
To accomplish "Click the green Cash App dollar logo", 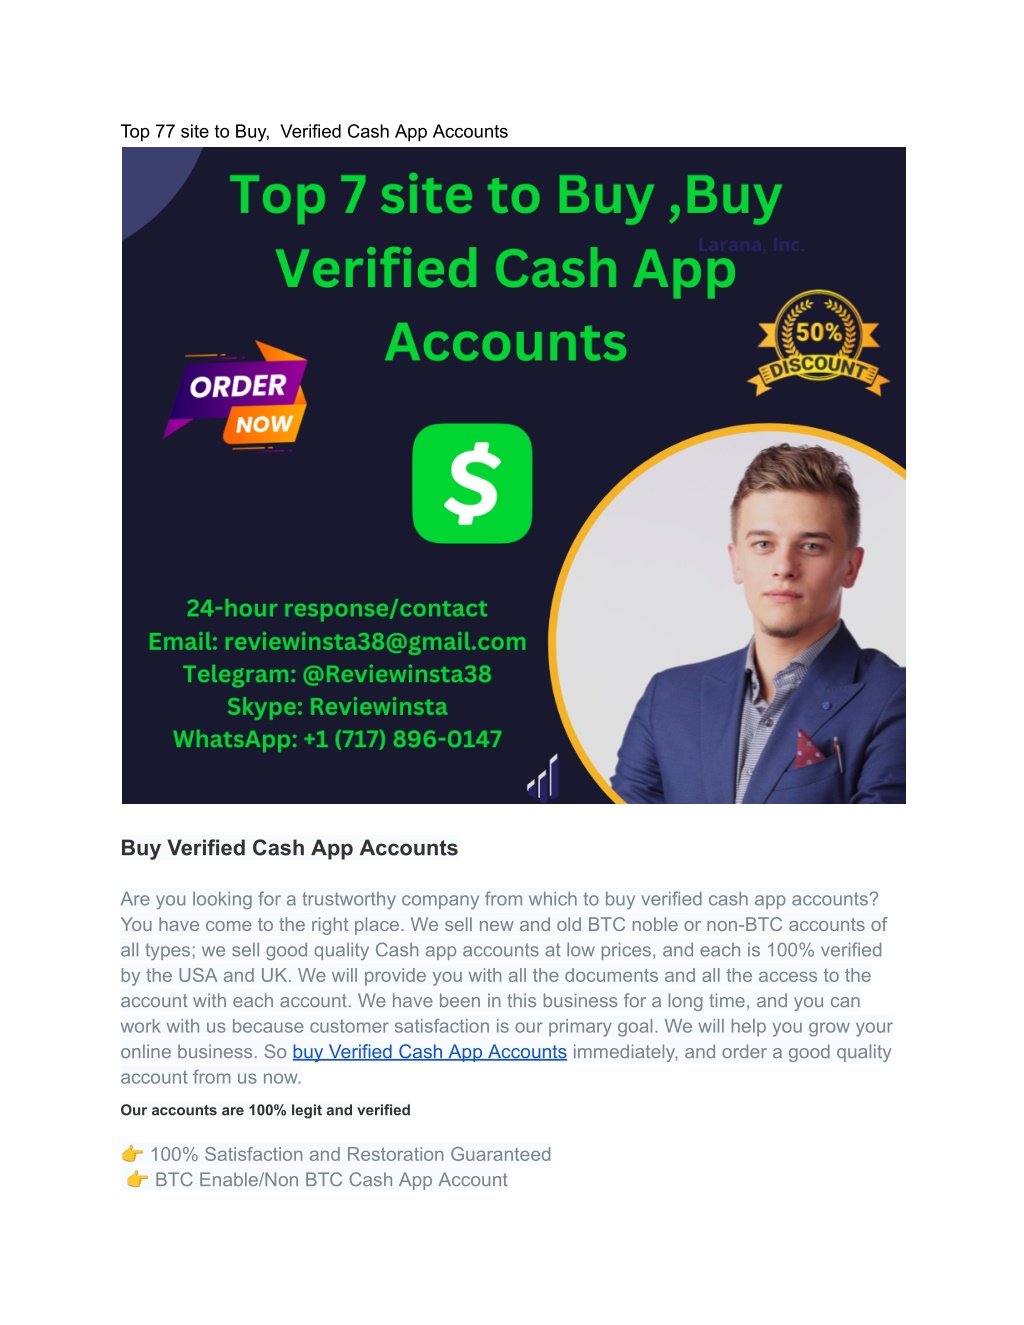I will click(472, 484).
